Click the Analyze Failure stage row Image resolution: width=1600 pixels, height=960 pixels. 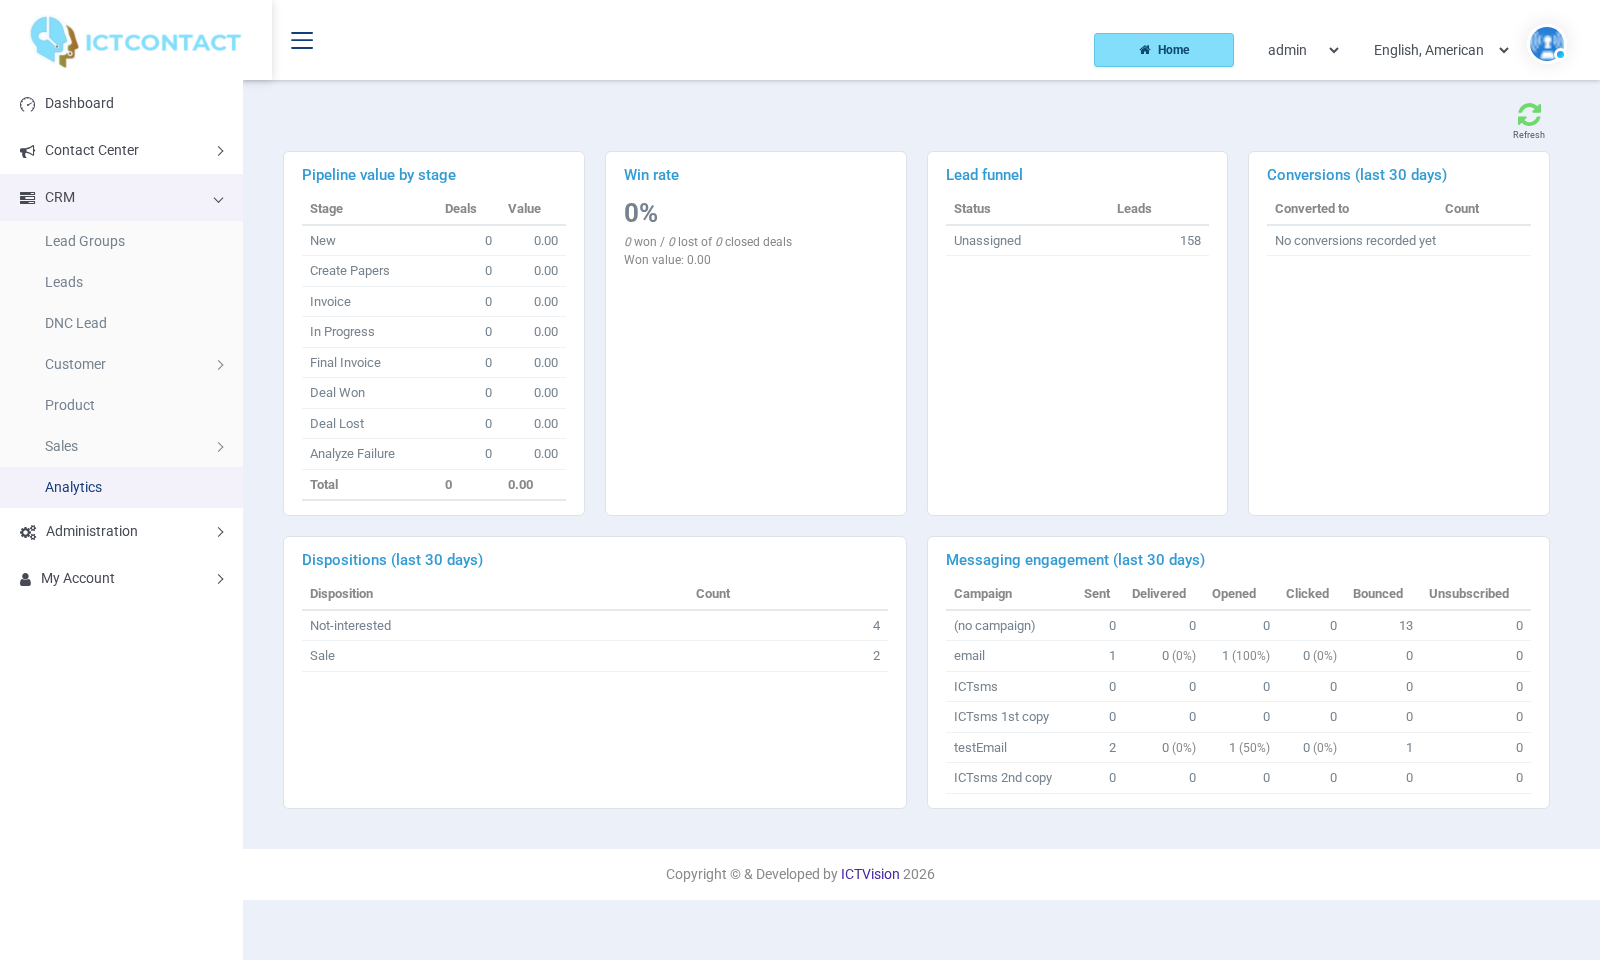tap(434, 454)
